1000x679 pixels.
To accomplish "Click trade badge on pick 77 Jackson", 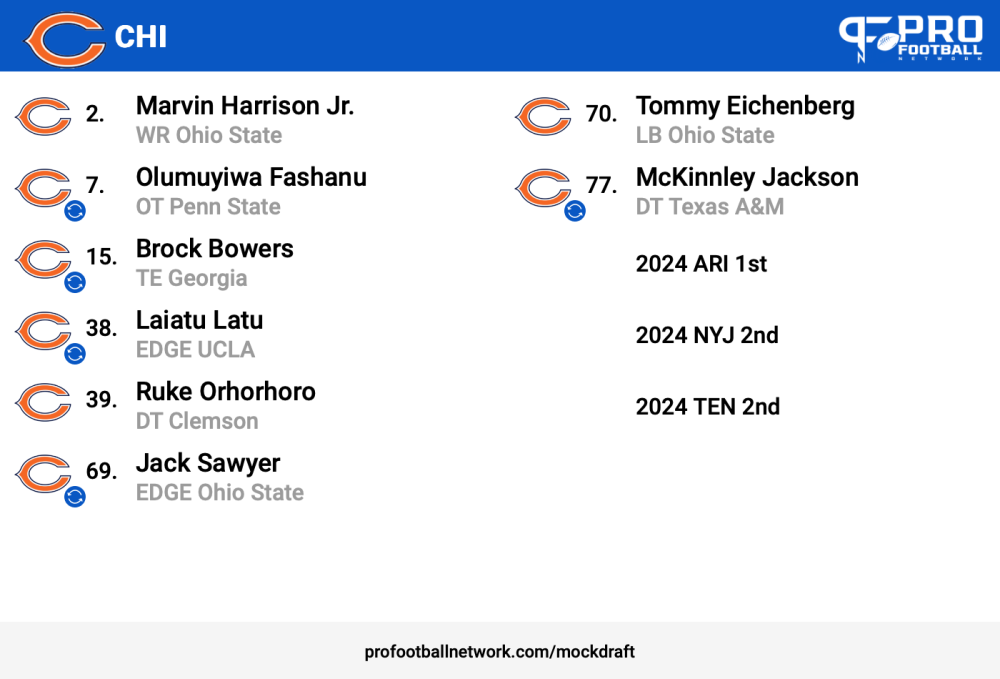I will [x=575, y=210].
